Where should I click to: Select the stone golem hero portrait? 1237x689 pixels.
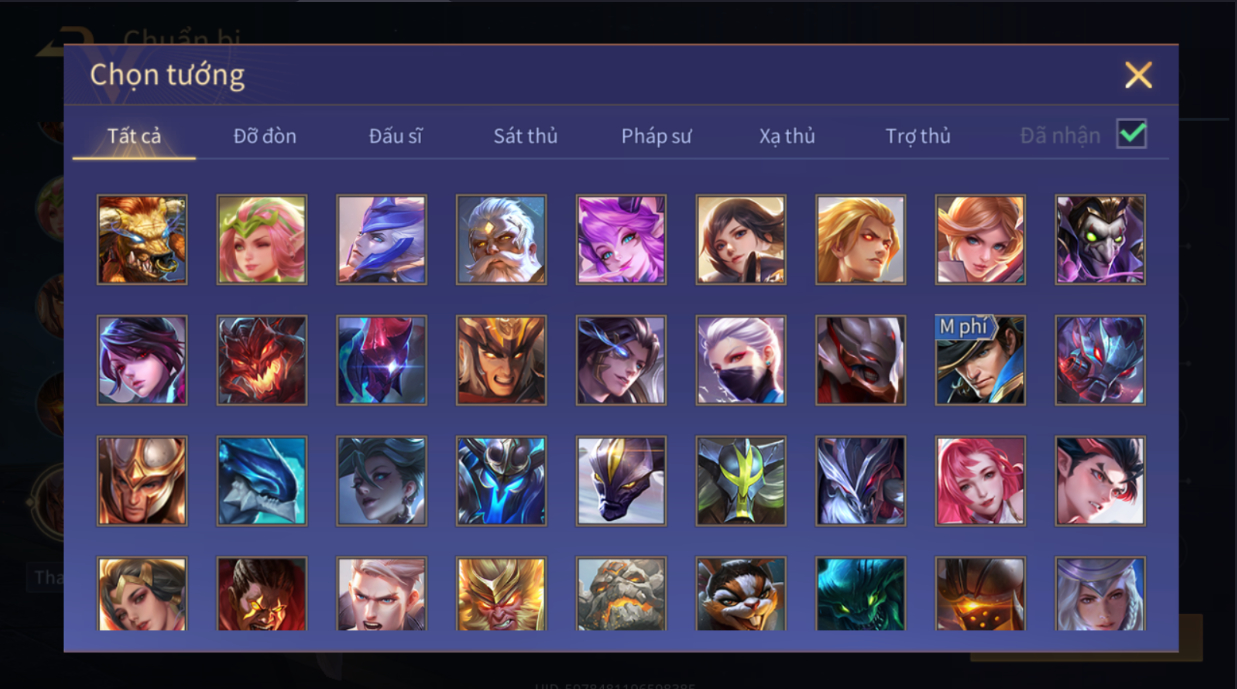[x=621, y=594]
